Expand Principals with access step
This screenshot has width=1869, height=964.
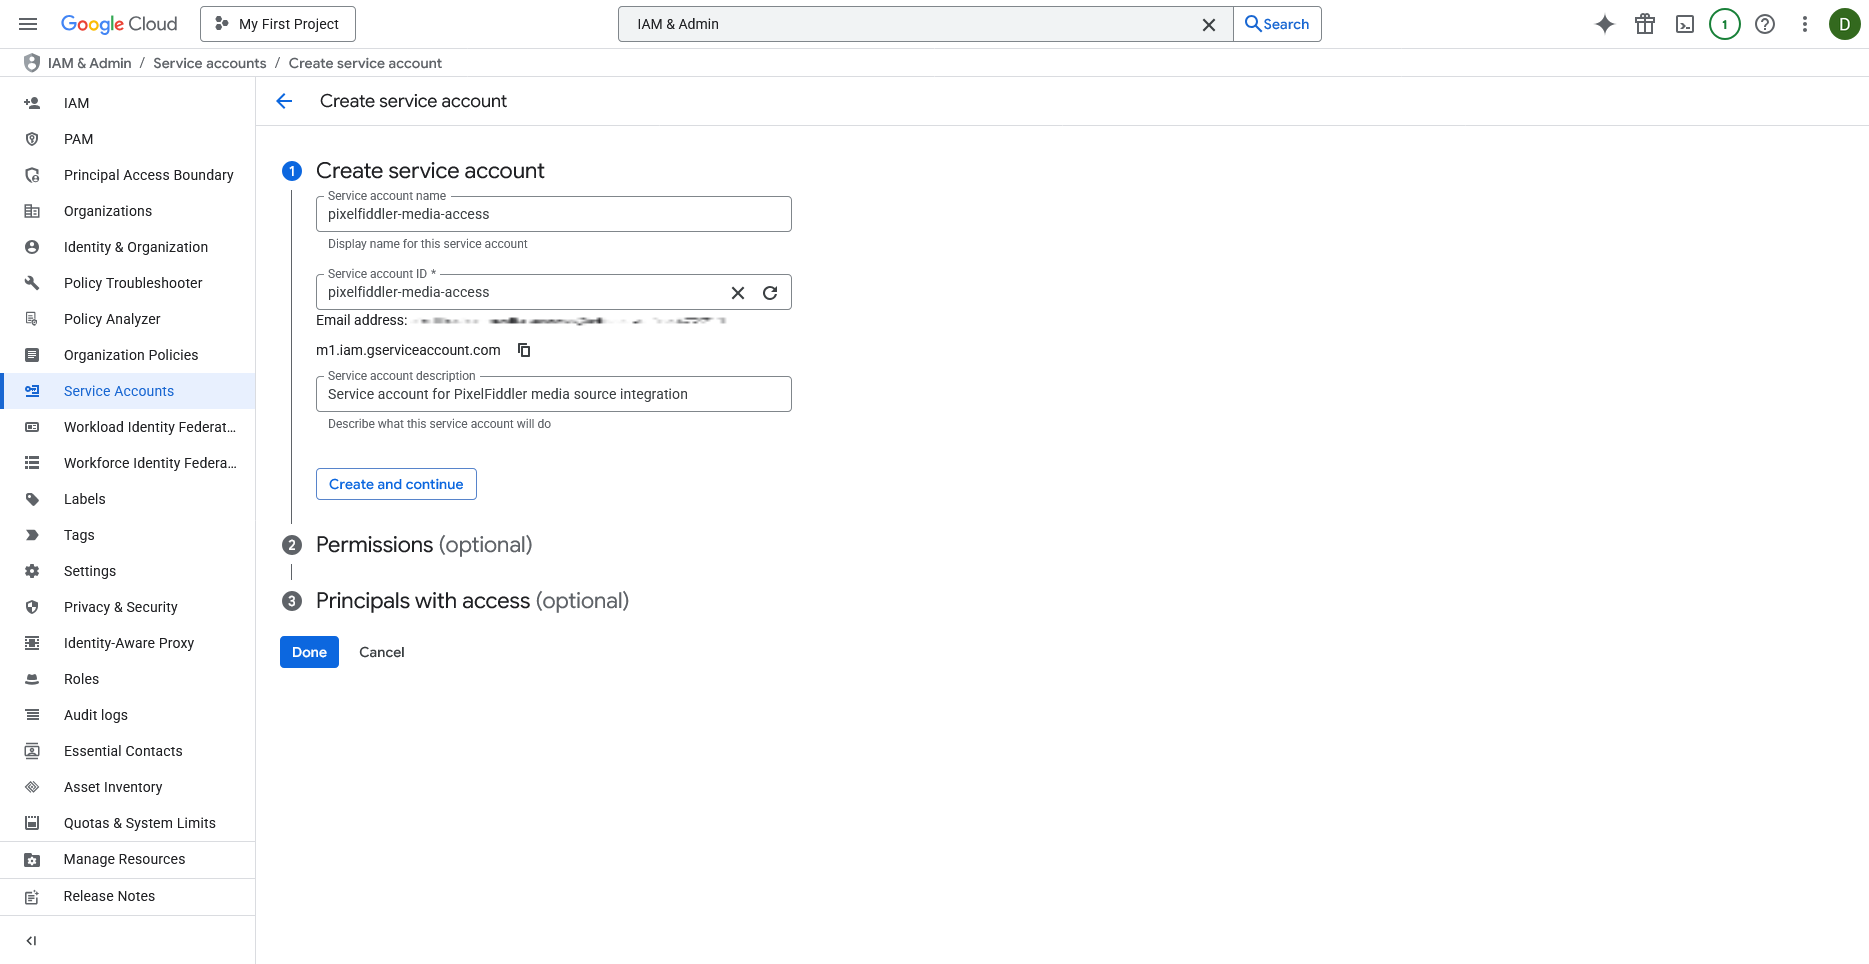click(x=471, y=601)
